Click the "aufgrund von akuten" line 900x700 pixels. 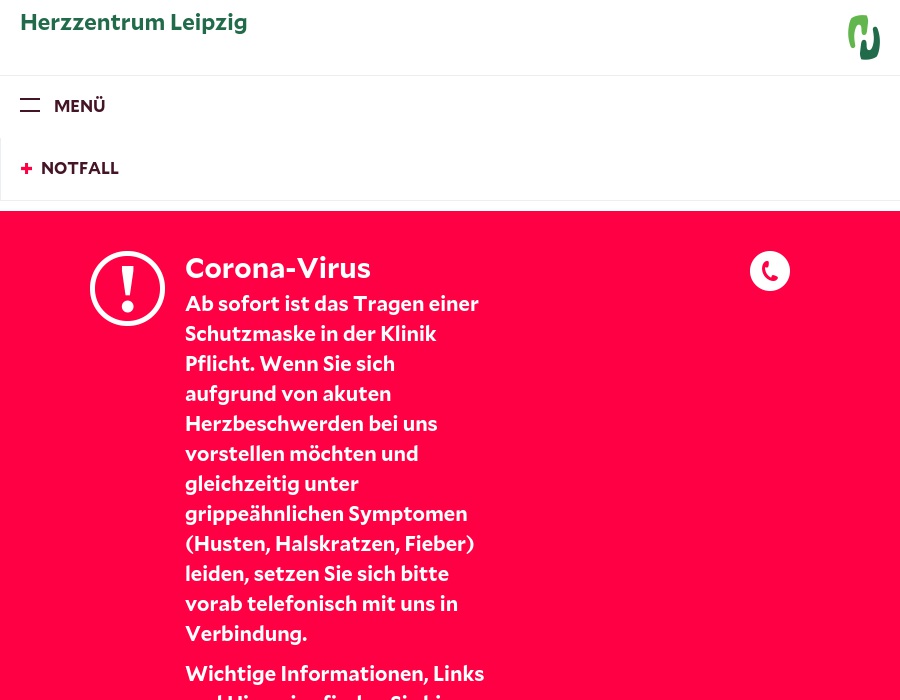coord(288,393)
